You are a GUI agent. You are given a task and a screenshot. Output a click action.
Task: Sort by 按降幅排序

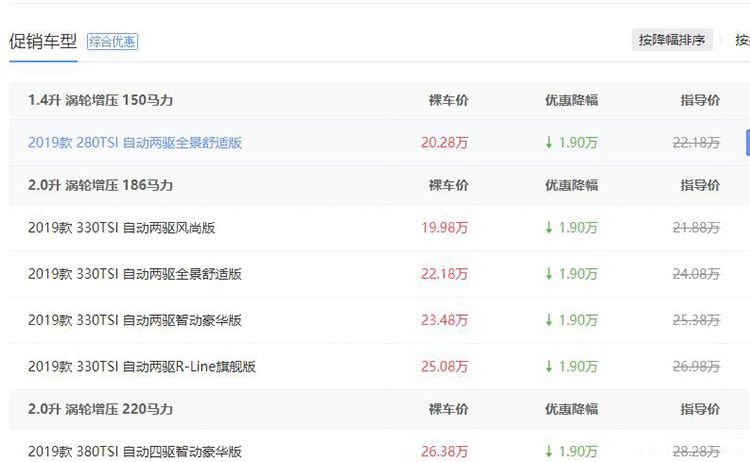pos(672,40)
